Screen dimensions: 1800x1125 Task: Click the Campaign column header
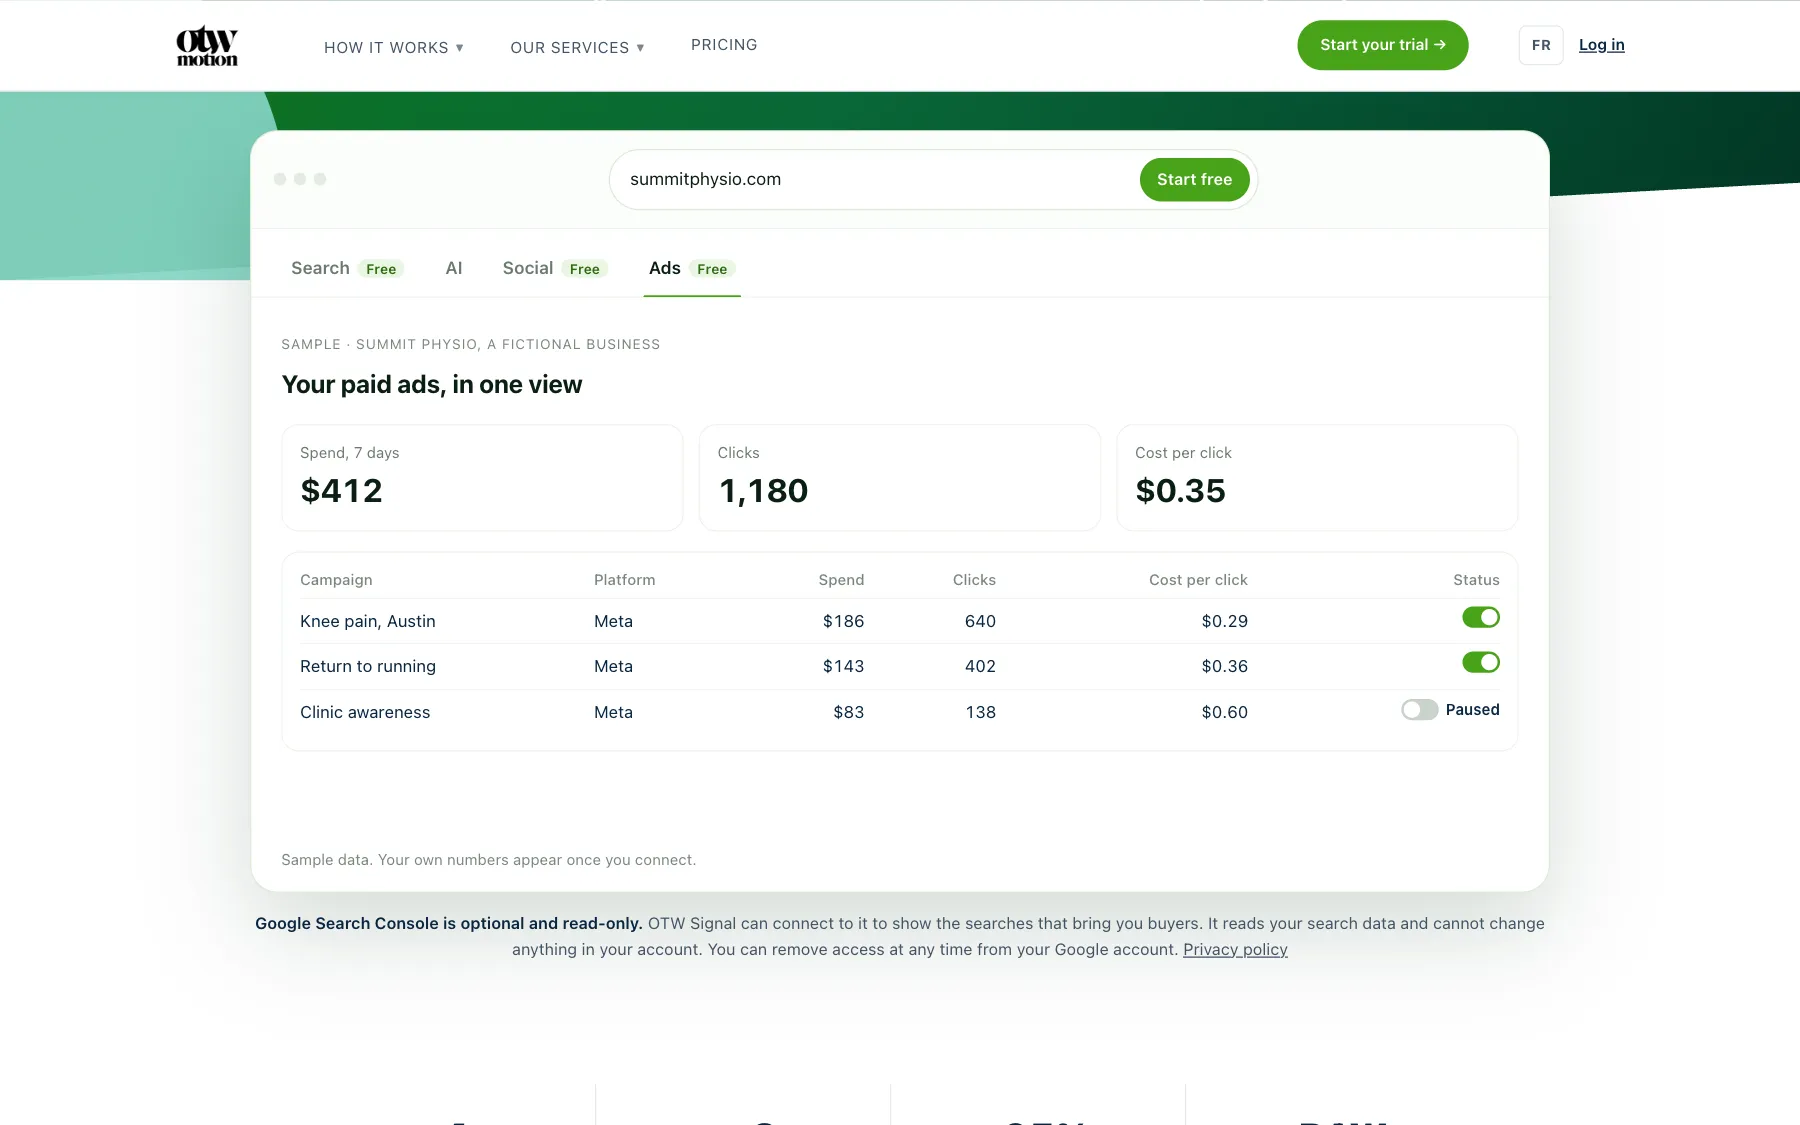click(x=336, y=580)
